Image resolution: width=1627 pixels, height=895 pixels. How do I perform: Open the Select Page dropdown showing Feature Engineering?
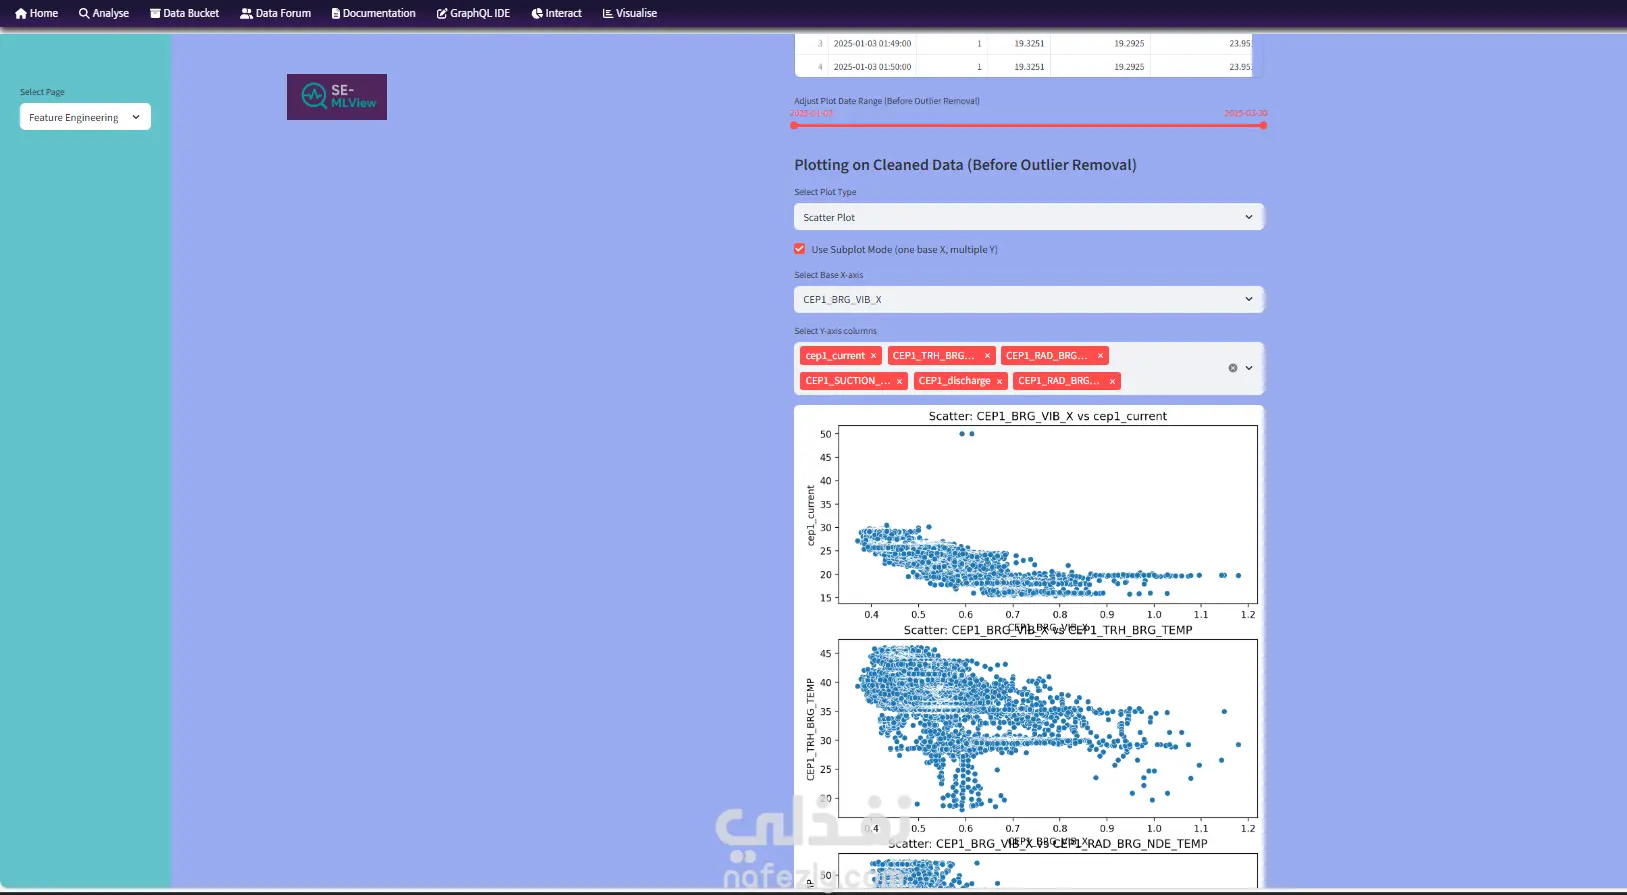[85, 117]
